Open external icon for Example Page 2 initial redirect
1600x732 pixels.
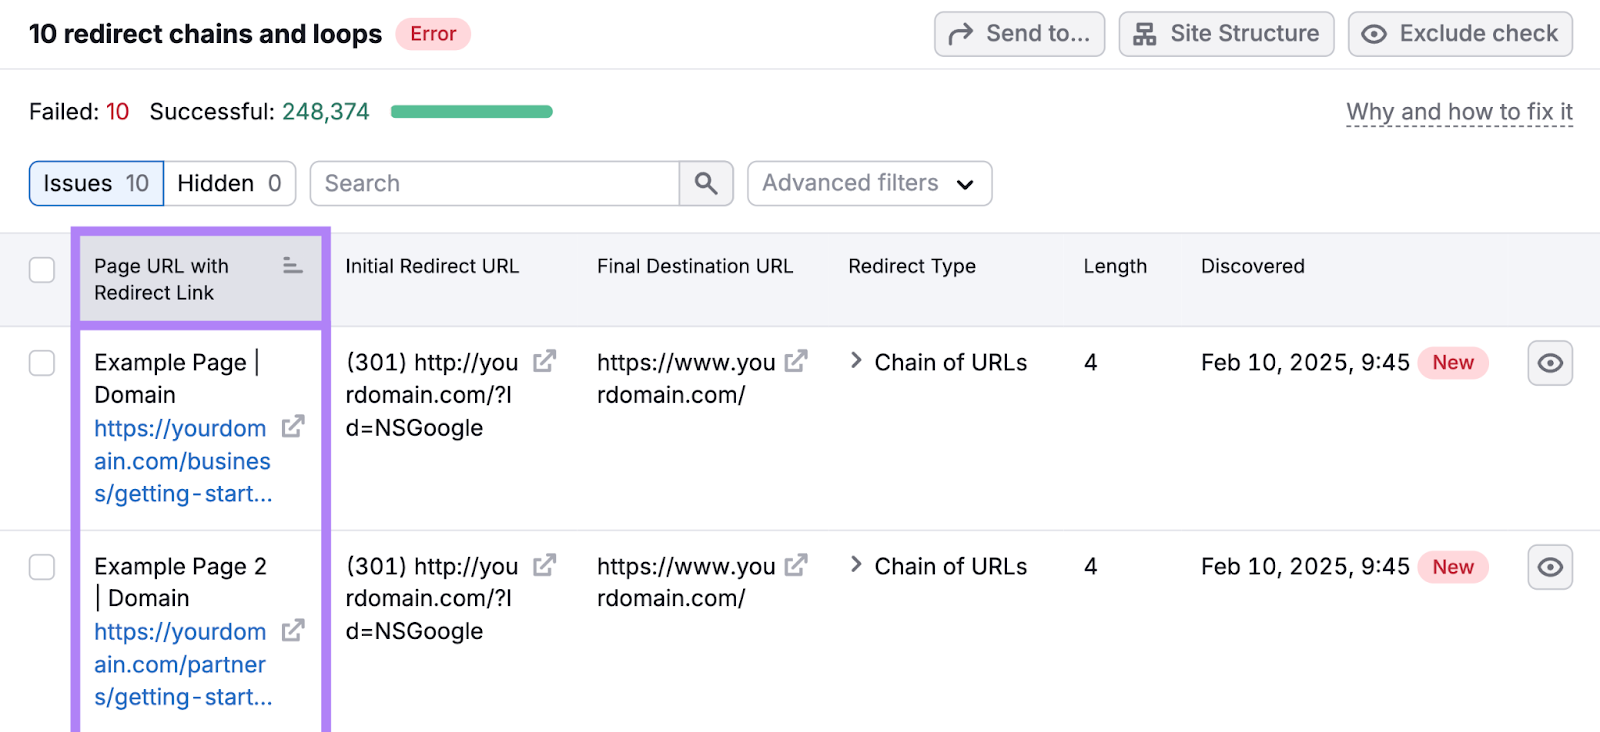(544, 565)
